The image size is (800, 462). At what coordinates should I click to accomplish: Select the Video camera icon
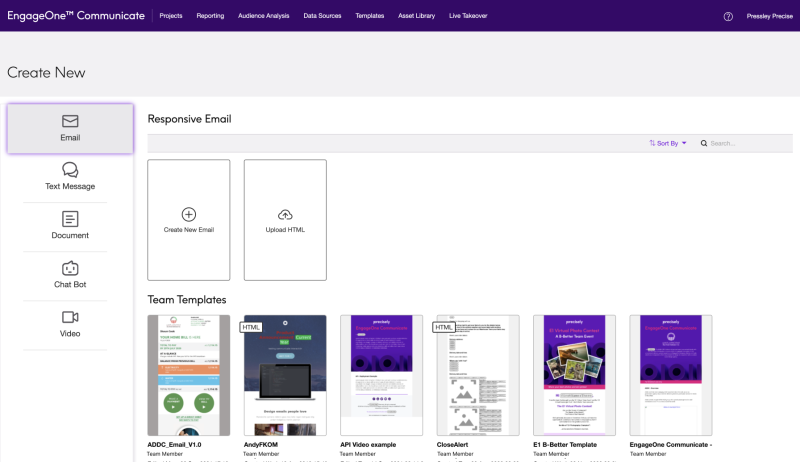pos(70,317)
